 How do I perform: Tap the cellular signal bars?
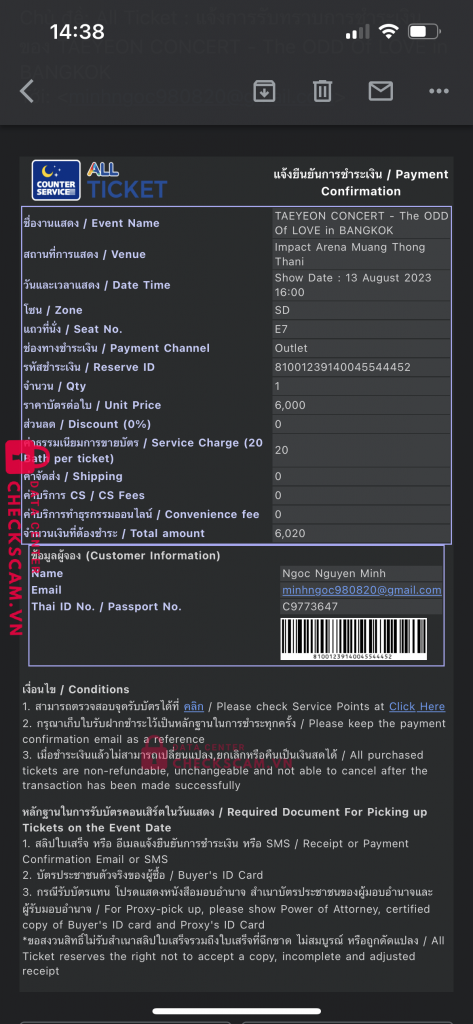click(x=358, y=32)
